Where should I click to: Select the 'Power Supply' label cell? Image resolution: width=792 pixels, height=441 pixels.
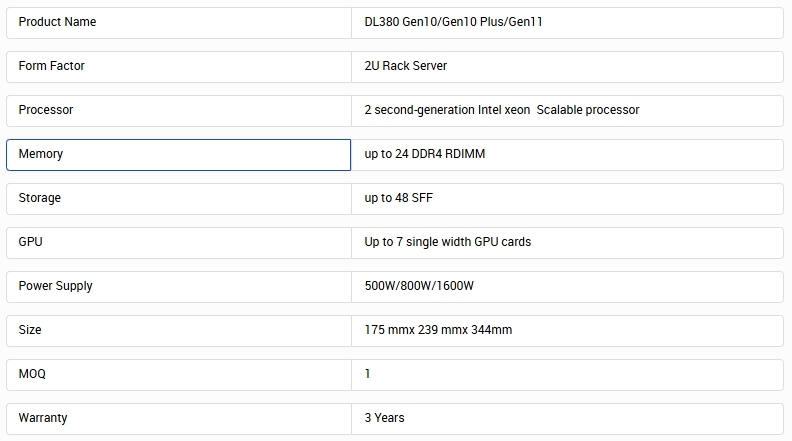coord(179,286)
